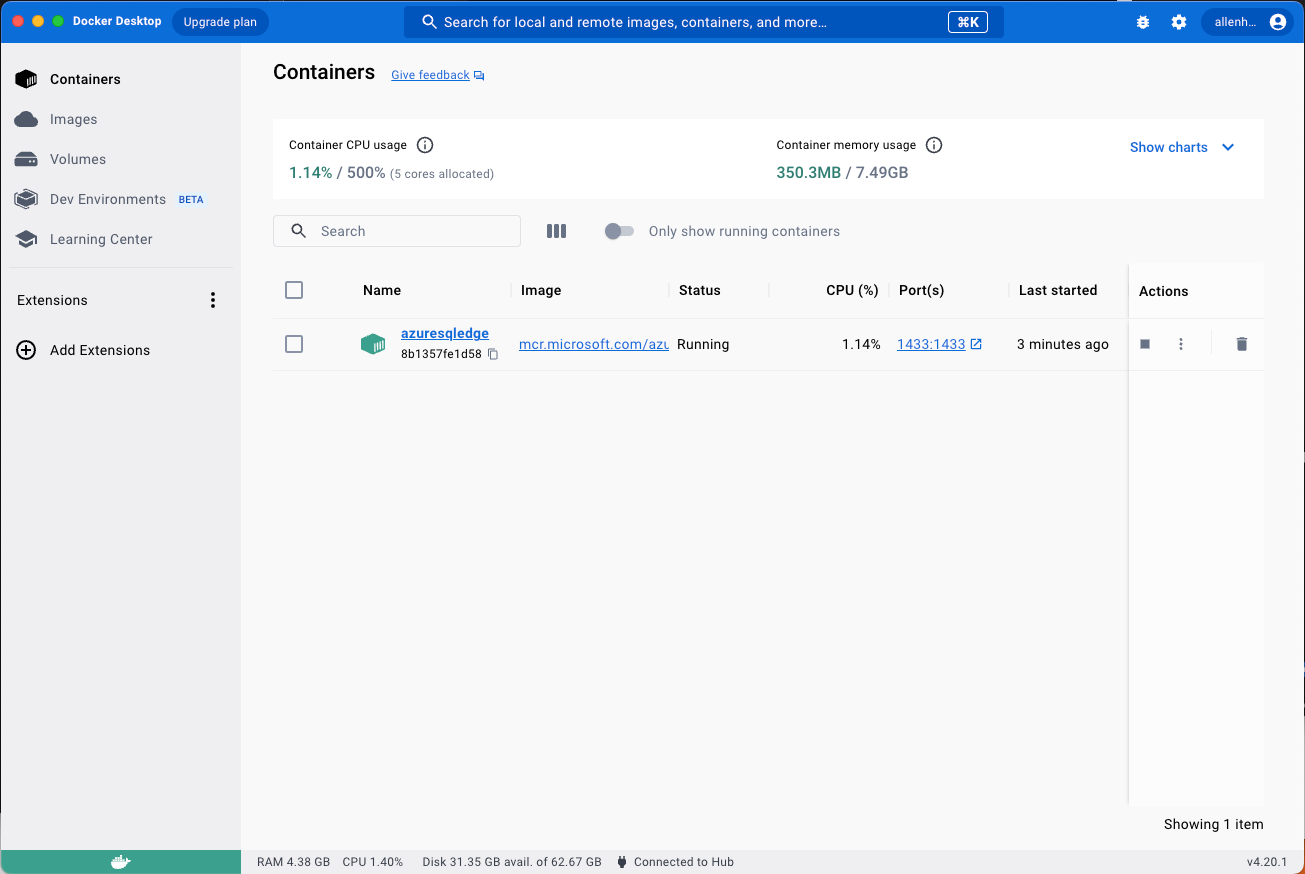Click the Upgrade plan button
Viewport: 1305px width, 874px height.
point(220,22)
